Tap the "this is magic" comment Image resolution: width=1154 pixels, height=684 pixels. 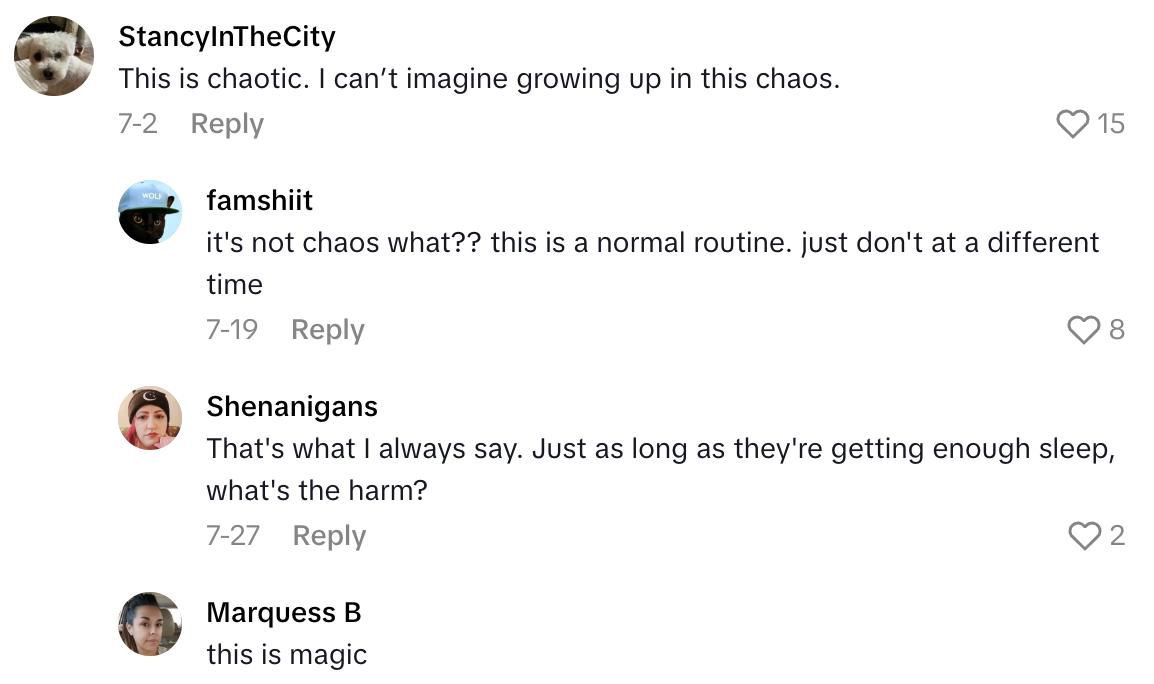point(287,655)
